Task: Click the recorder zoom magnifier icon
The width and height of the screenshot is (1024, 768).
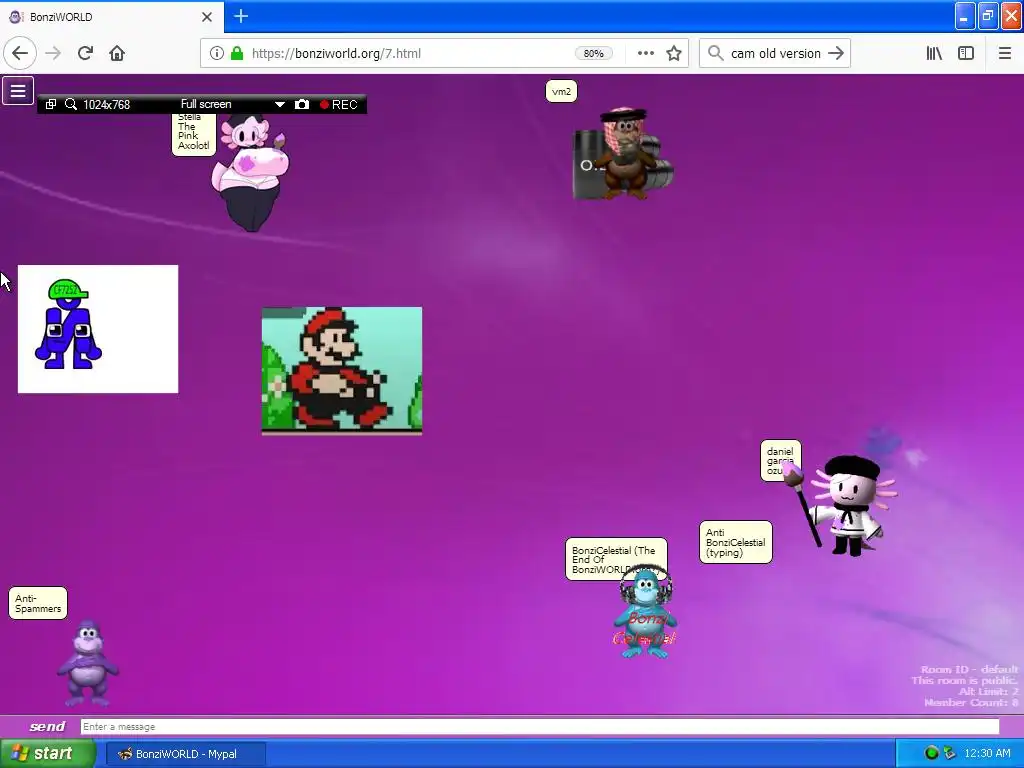Action: coord(71,104)
